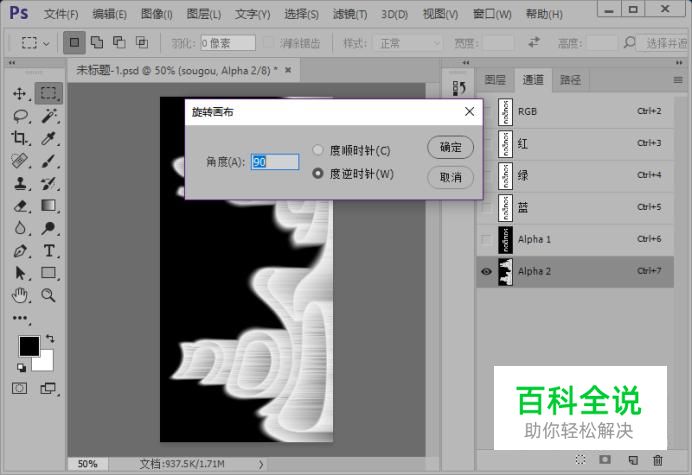Select the Clone Stamp tool

click(x=20, y=183)
